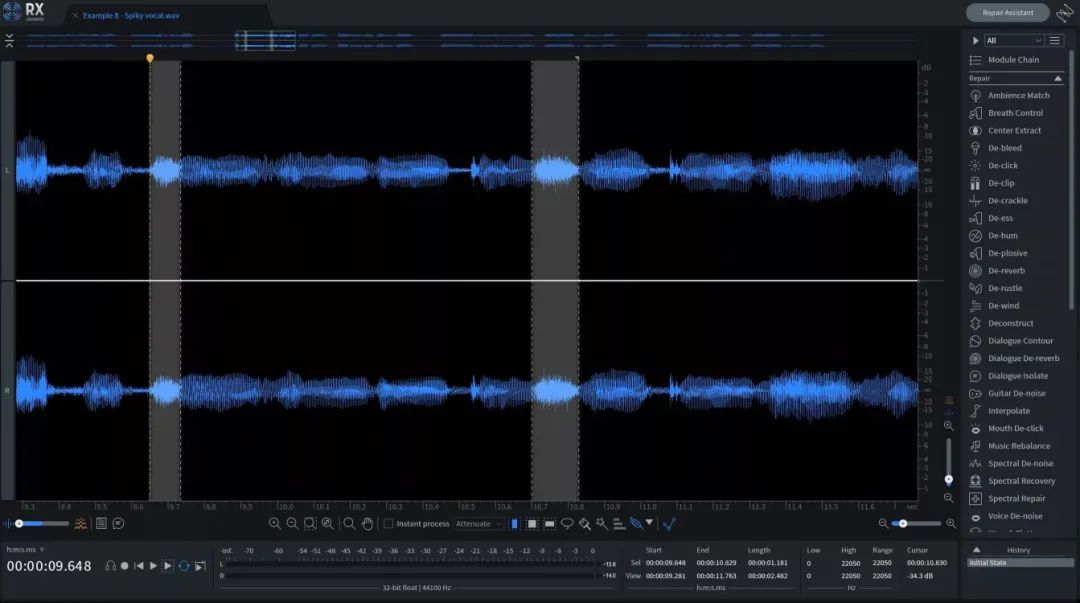
Task: Open the De-hum module
Action: point(993,236)
